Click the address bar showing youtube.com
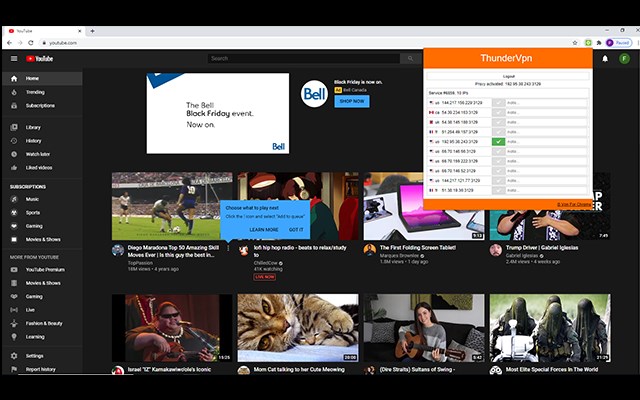Viewport: 640px width, 400px height. [302, 42]
